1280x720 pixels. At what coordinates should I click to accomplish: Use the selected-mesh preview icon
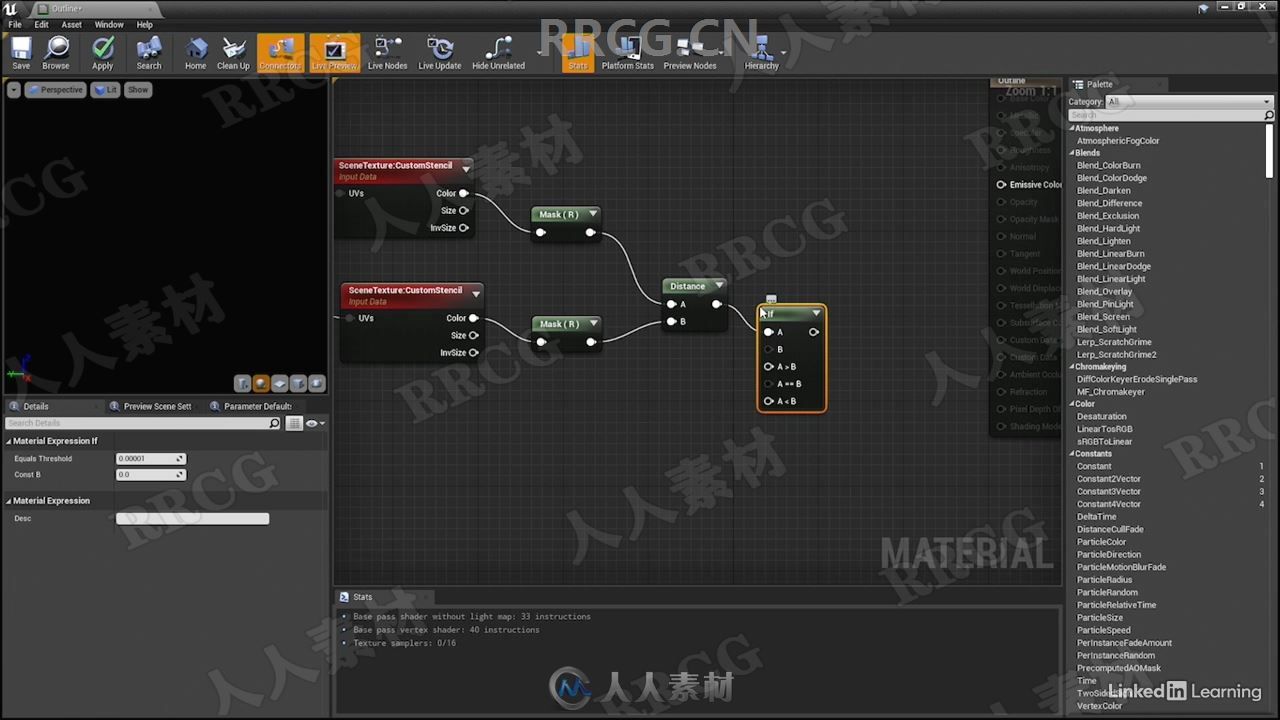pyautogui.click(x=317, y=383)
